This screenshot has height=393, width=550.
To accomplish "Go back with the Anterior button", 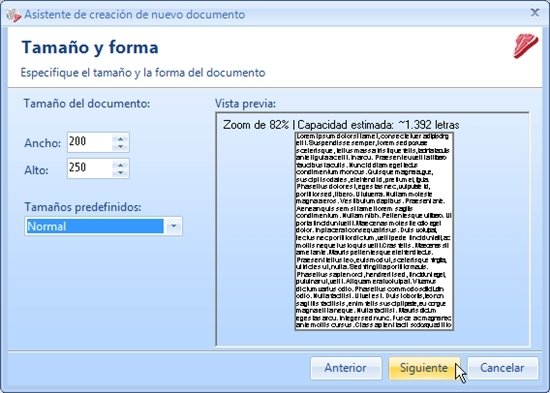I will (346, 368).
